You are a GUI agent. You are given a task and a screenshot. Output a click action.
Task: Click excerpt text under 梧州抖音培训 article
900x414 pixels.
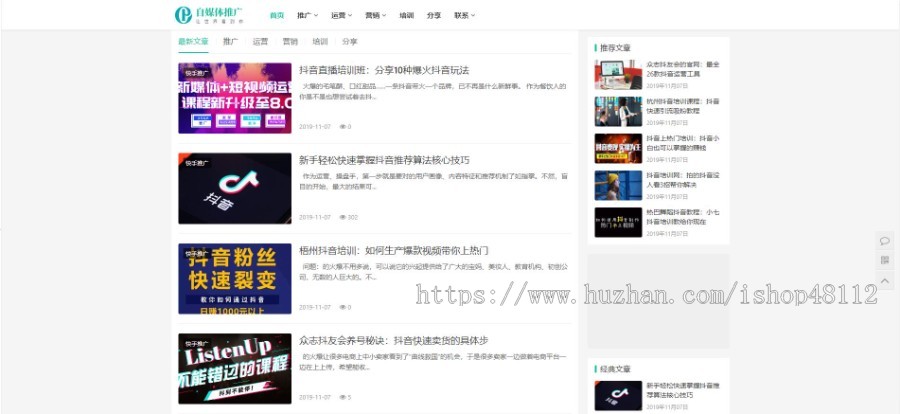click(434, 272)
